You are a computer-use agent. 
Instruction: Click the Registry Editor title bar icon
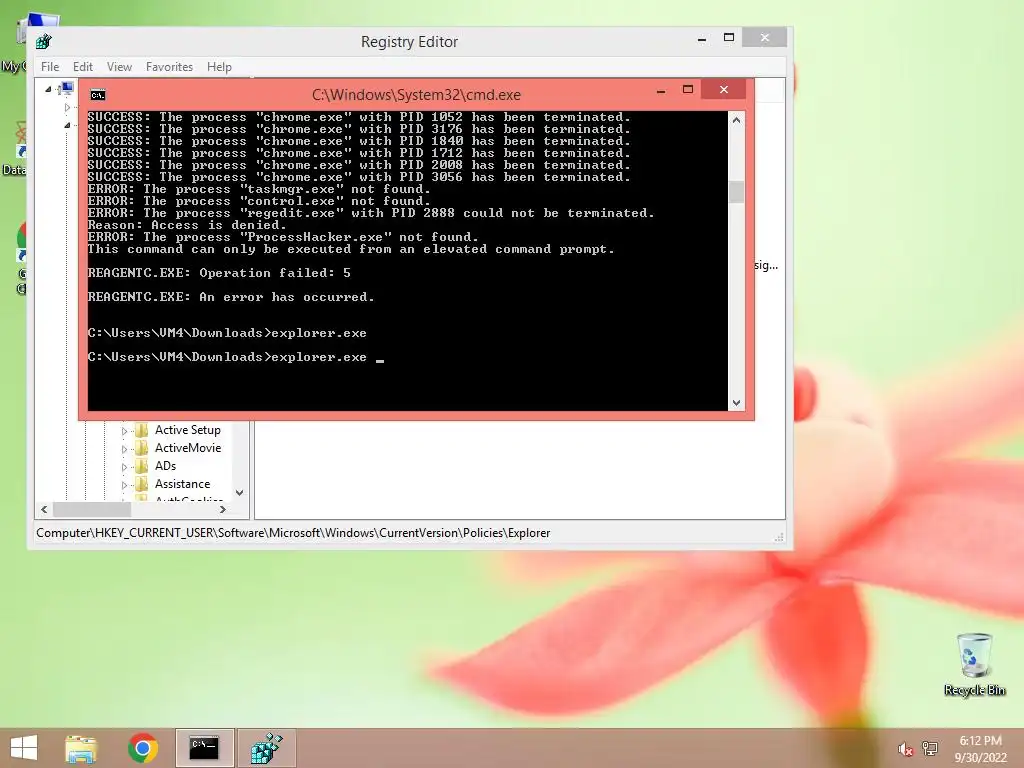44,42
